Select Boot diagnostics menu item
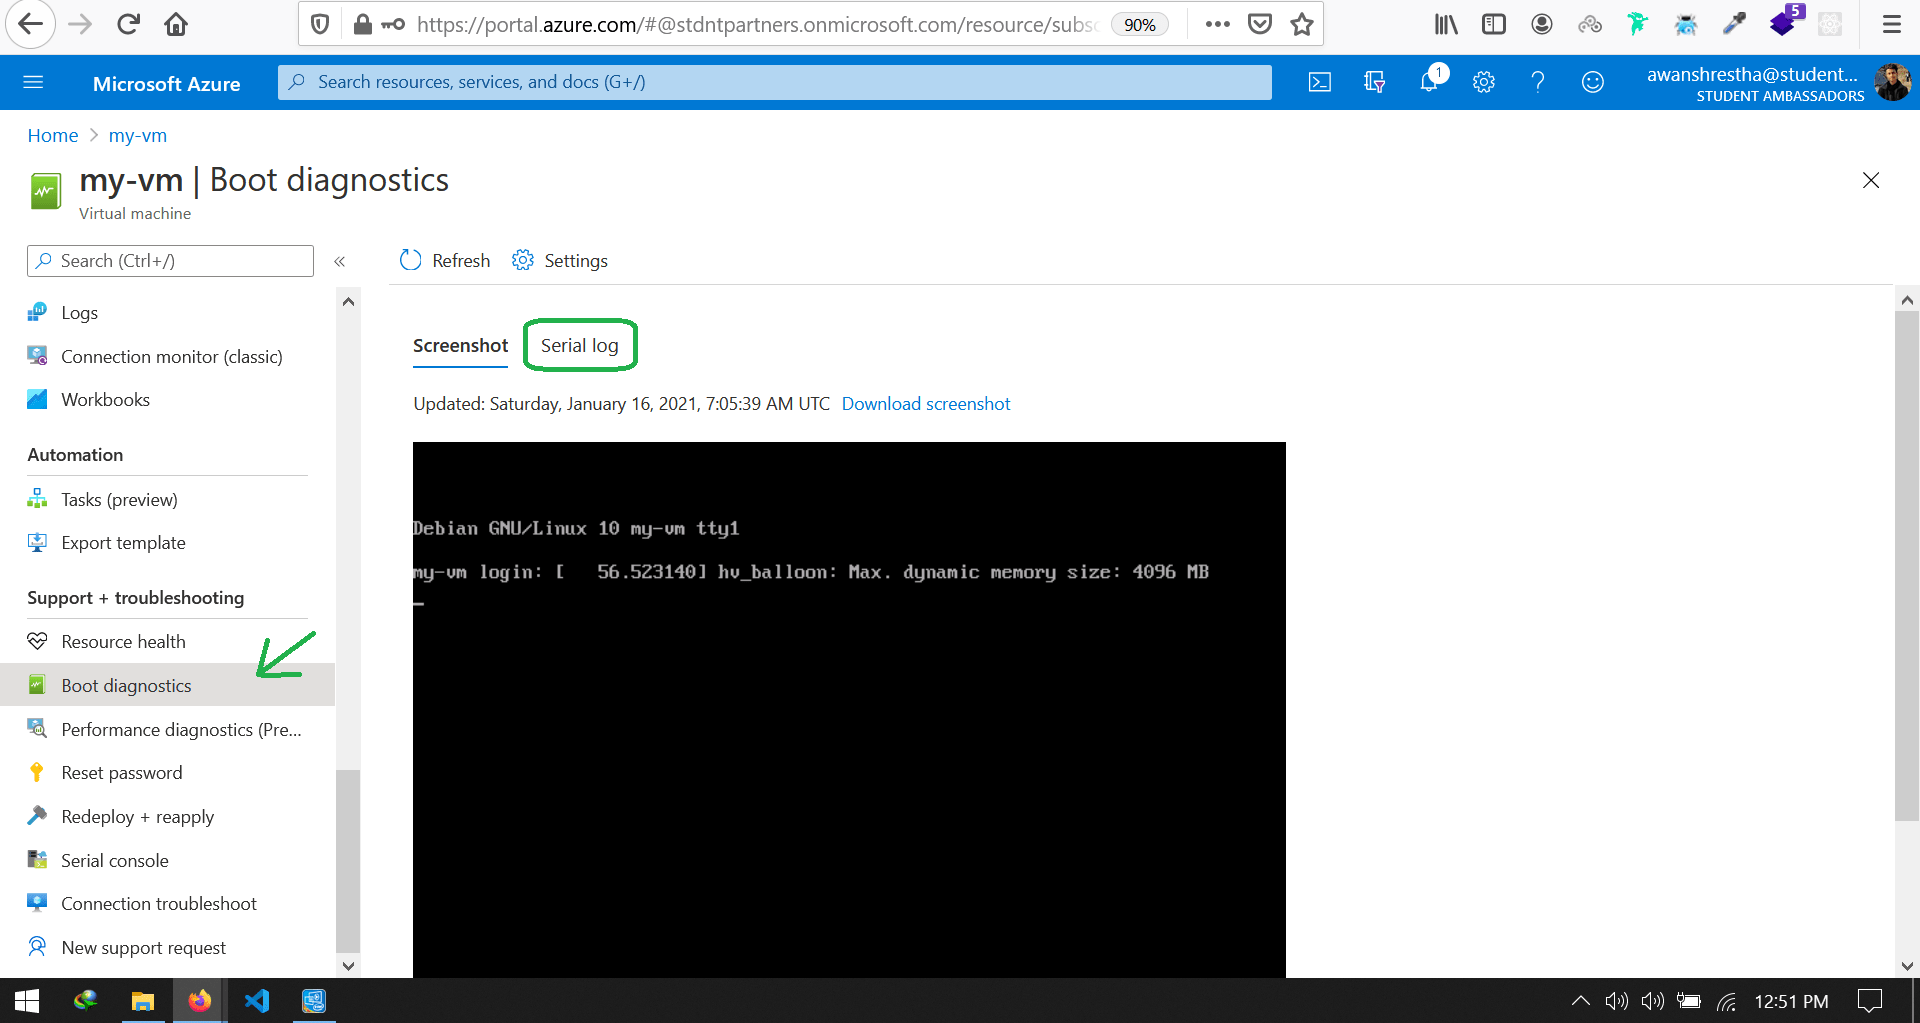This screenshot has width=1920, height=1023. (167, 686)
